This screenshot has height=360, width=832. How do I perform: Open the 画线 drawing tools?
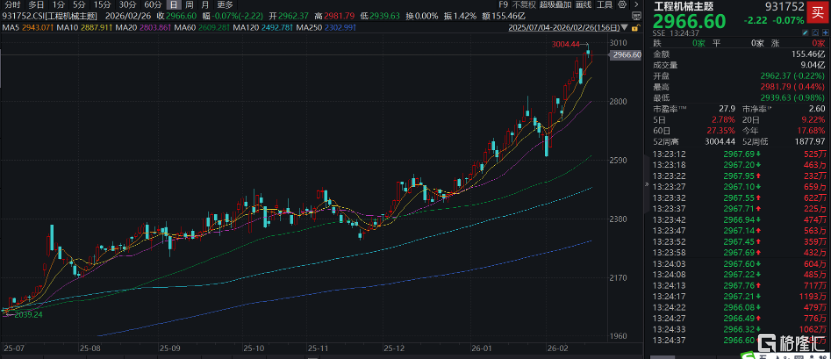(584, 4)
